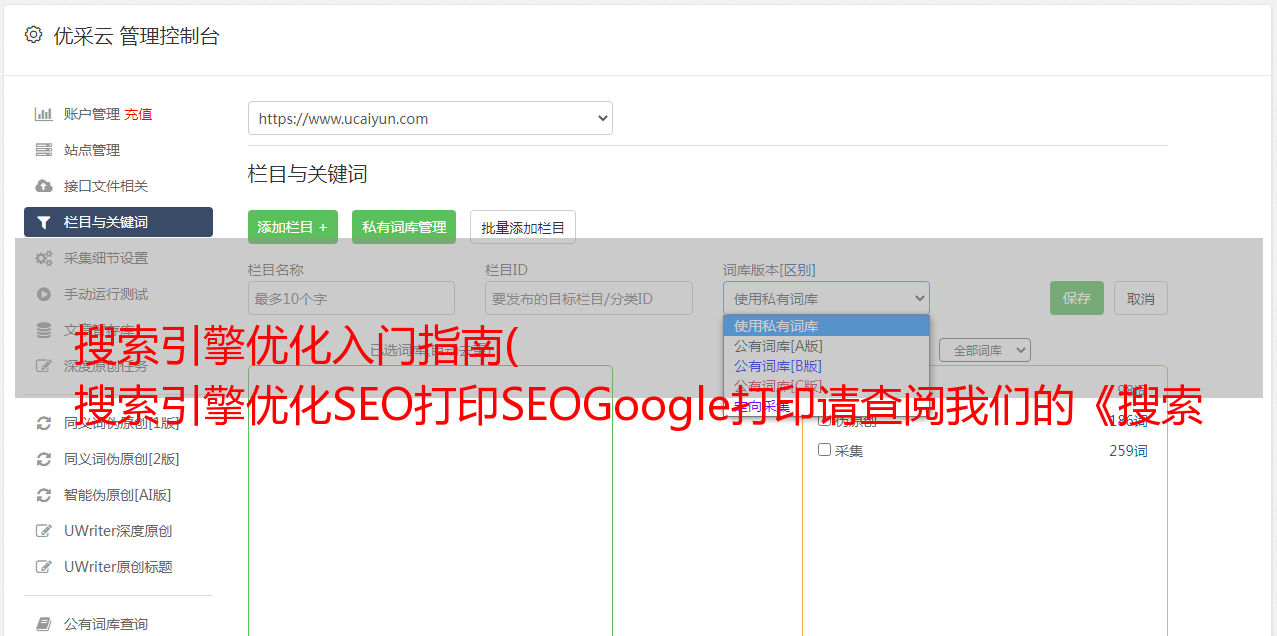
Task: Click the gears icon for 采集细节设置
Action: click(44, 258)
